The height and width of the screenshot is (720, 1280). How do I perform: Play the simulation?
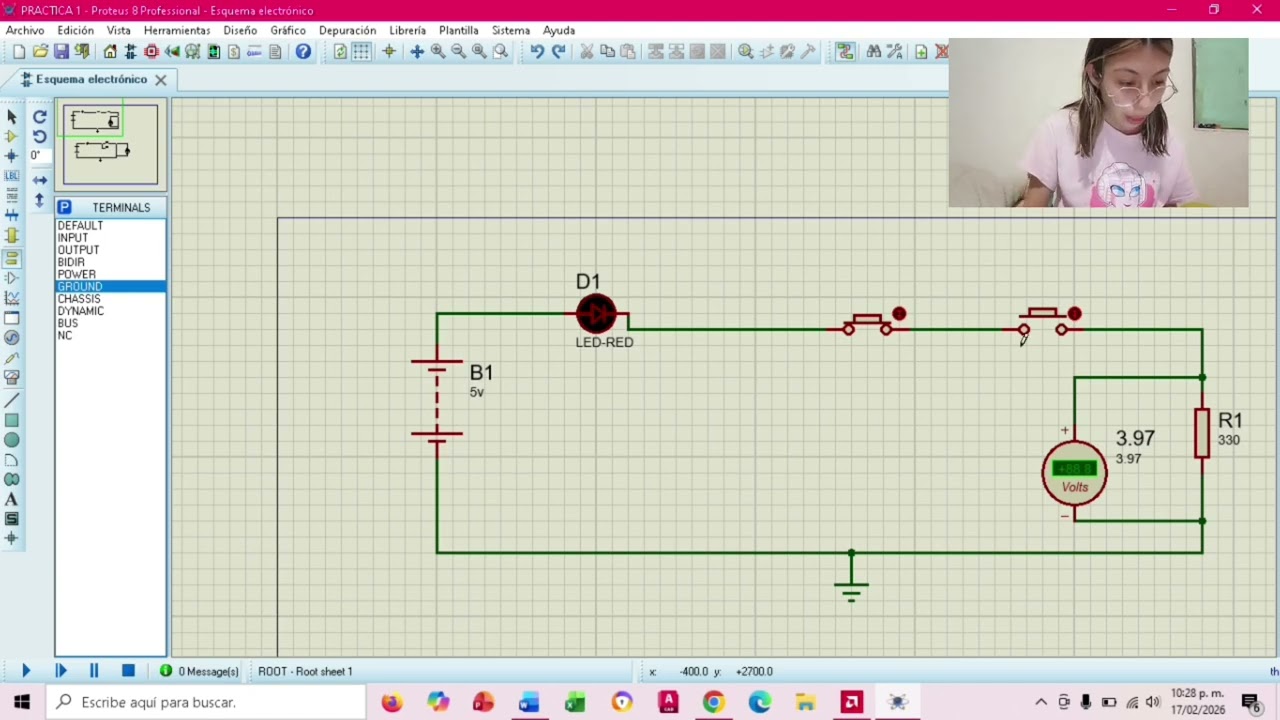(x=26, y=671)
